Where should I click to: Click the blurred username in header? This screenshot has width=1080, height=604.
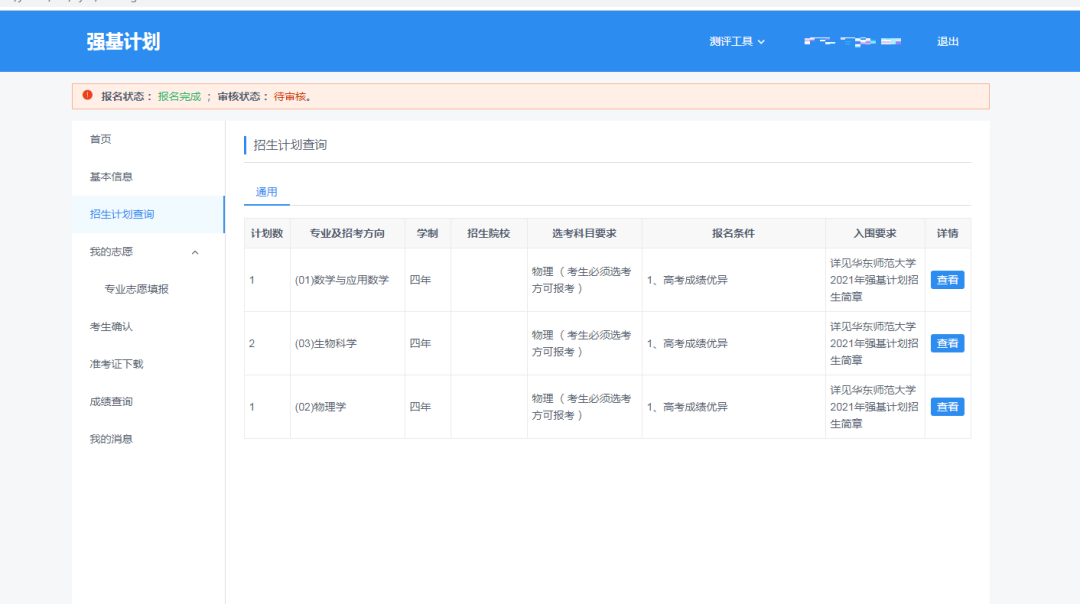click(852, 42)
